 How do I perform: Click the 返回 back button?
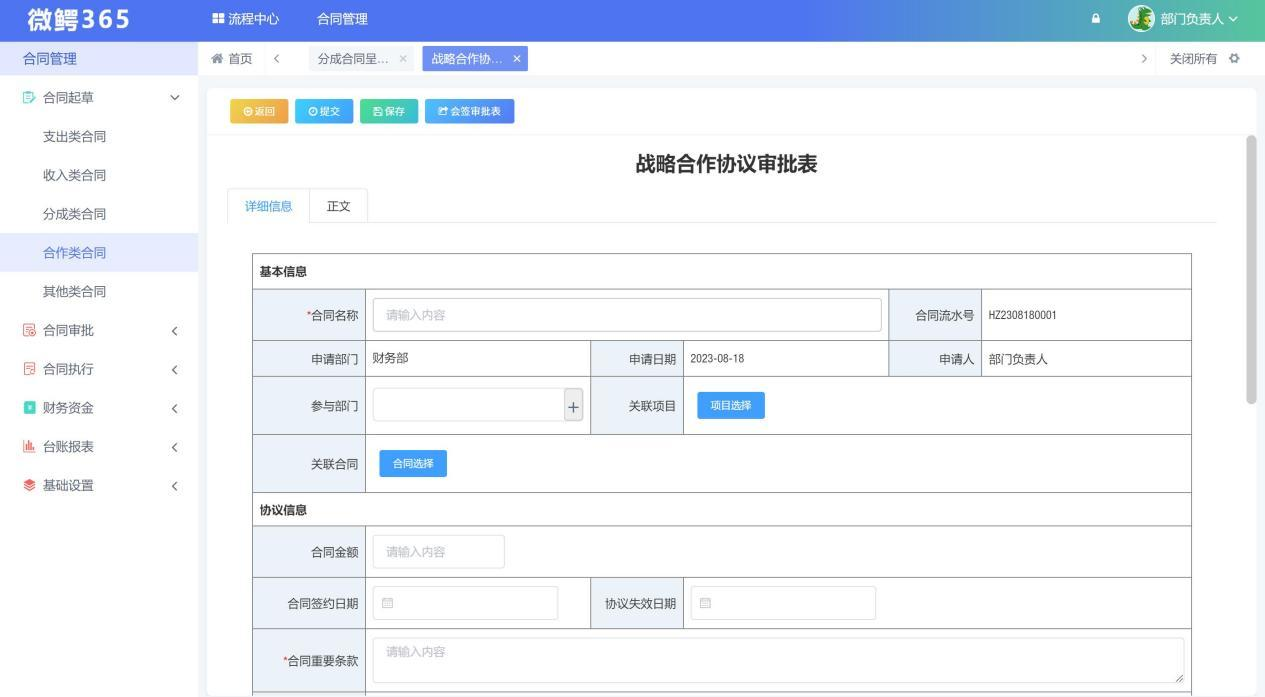coord(259,111)
